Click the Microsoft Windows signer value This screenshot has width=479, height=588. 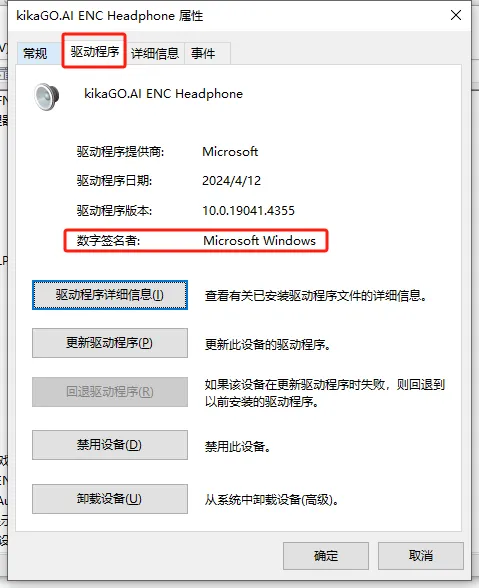260,240
